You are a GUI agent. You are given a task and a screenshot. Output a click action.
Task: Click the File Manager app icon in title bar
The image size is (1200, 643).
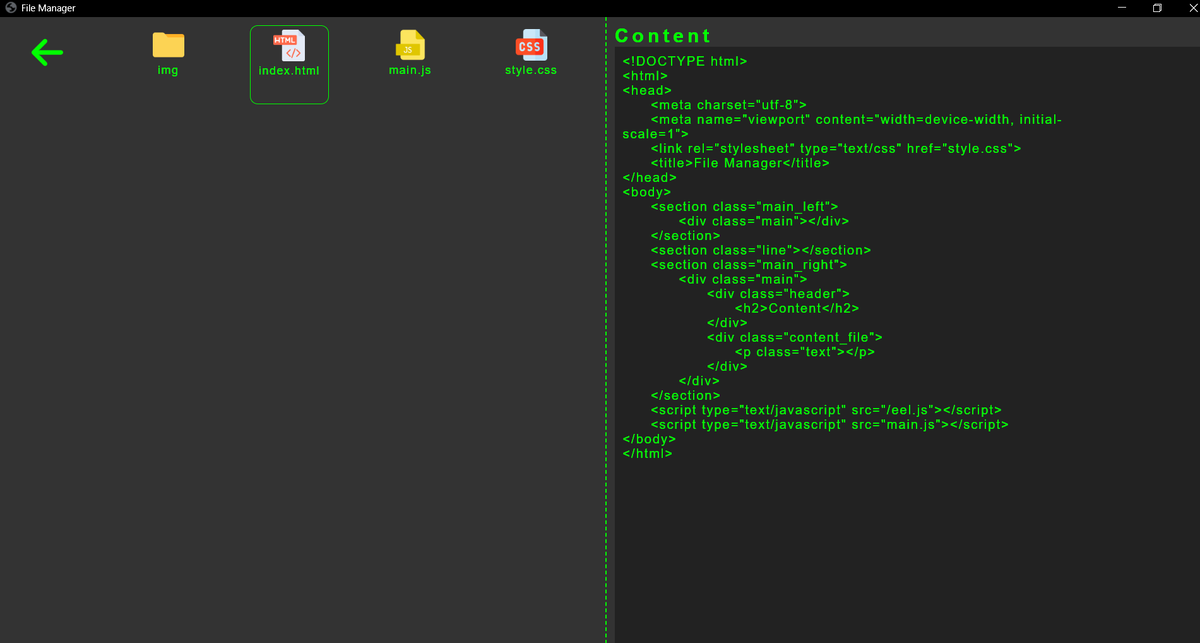point(11,8)
